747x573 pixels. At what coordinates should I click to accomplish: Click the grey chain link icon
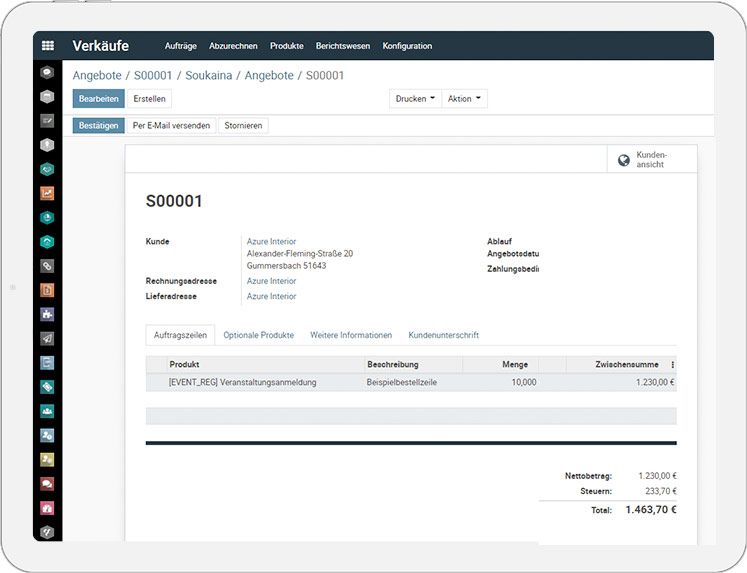47,266
